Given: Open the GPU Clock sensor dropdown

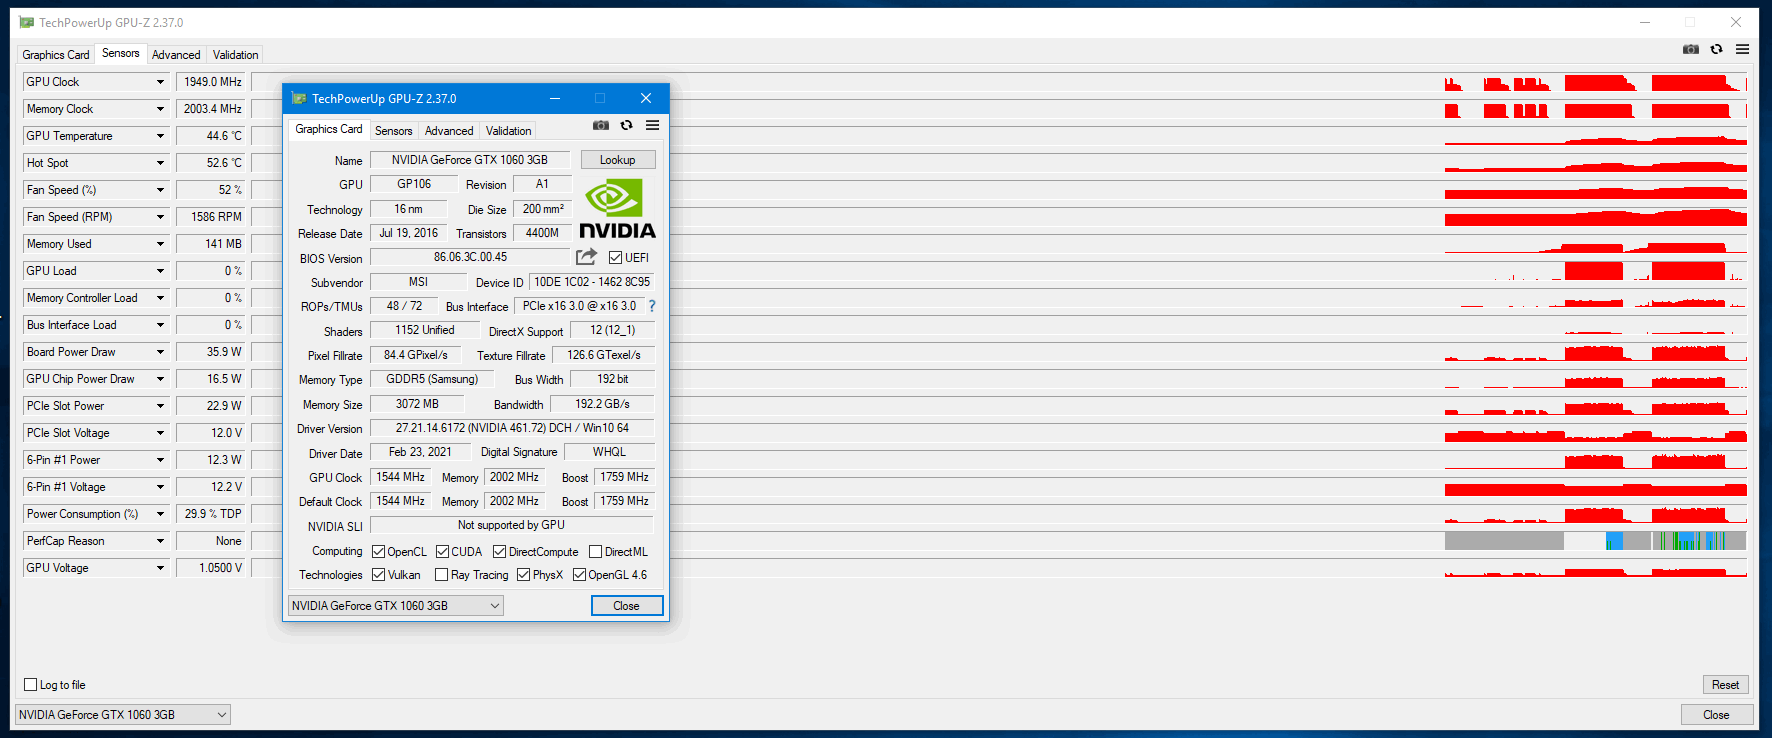Looking at the screenshot, I should click(x=160, y=82).
